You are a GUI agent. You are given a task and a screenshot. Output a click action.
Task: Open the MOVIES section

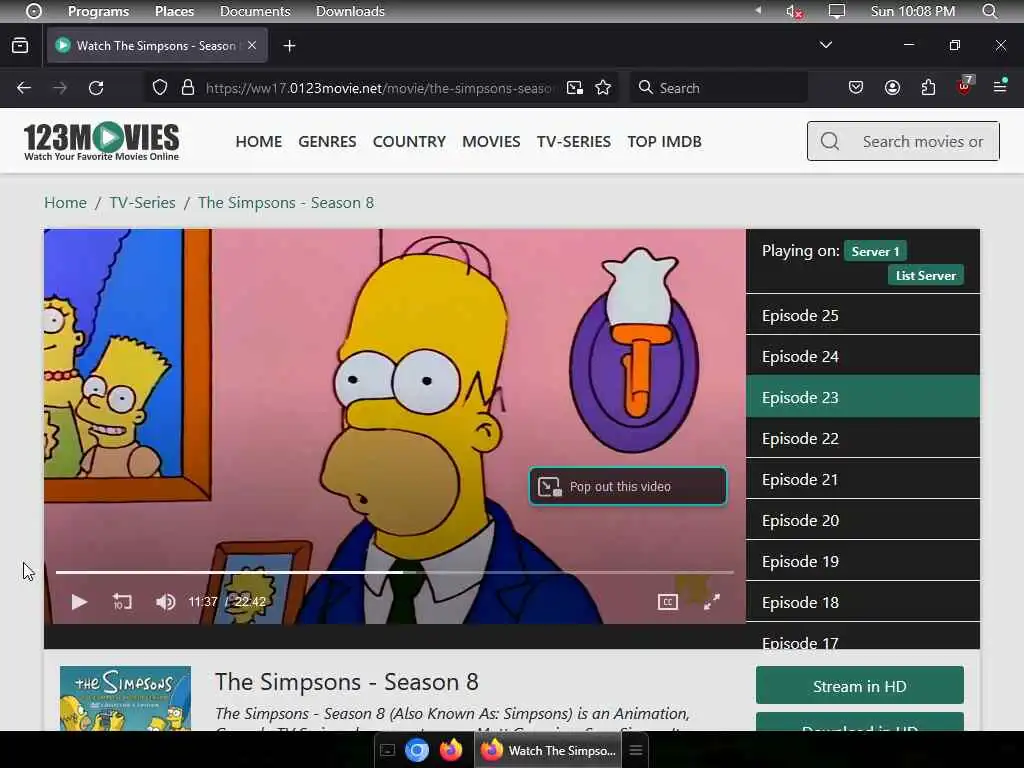[x=491, y=141]
